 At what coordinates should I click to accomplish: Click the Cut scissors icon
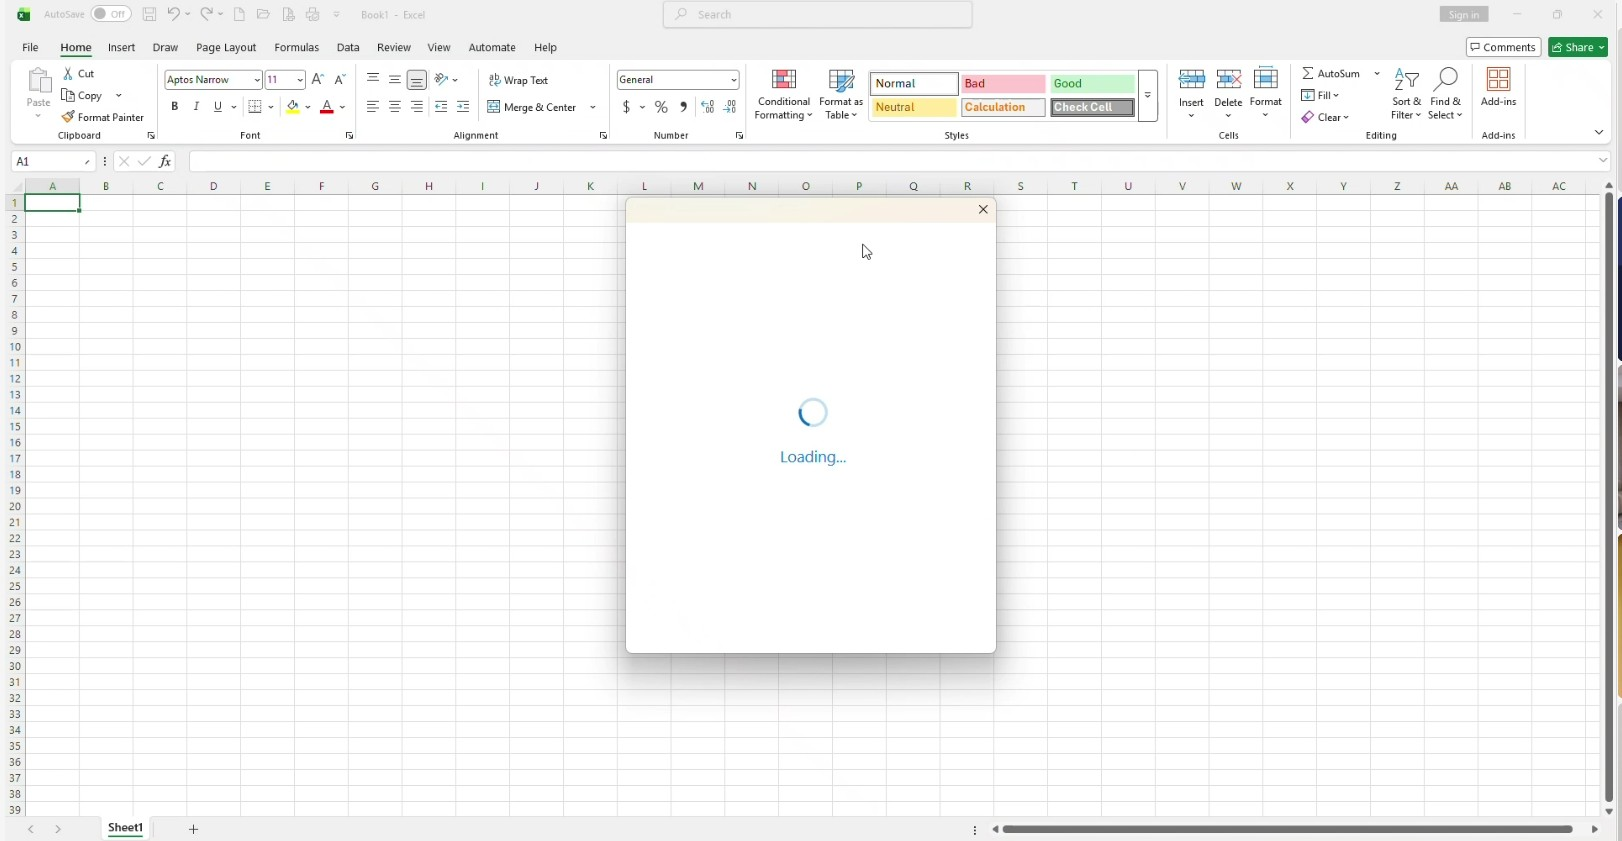click(68, 74)
